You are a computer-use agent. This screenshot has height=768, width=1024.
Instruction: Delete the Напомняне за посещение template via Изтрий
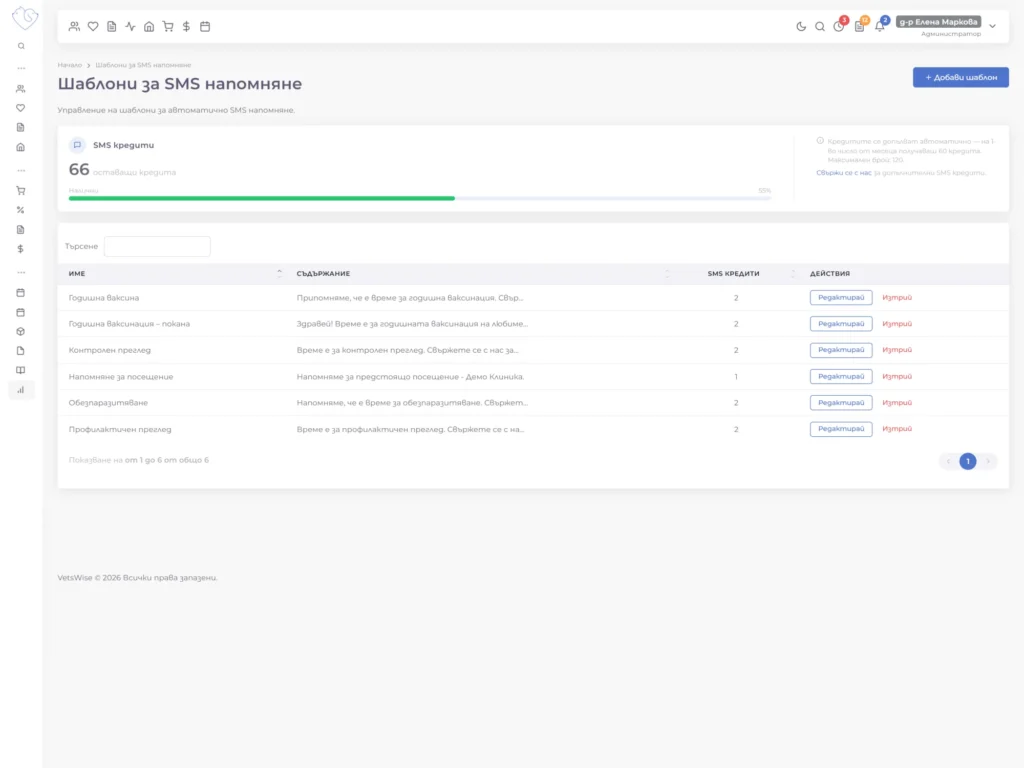897,377
